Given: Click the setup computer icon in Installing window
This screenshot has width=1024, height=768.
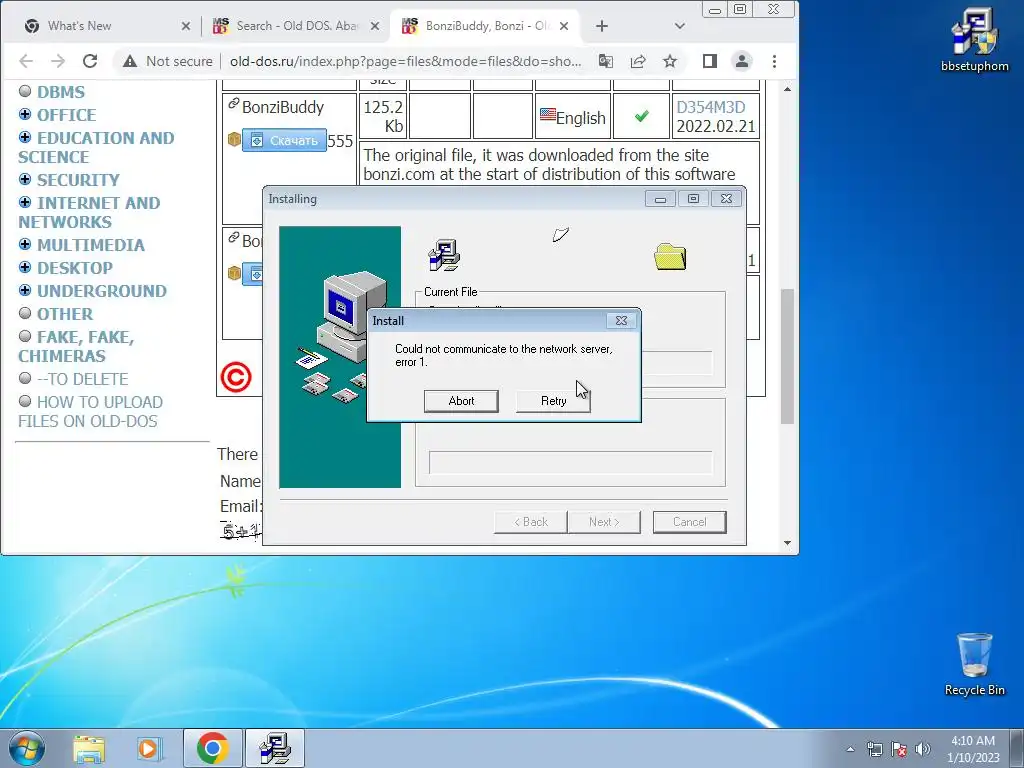Looking at the screenshot, I should coord(444,255).
